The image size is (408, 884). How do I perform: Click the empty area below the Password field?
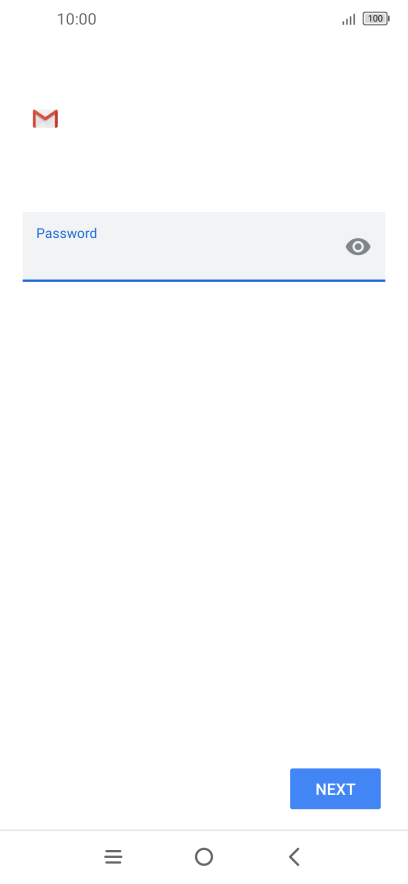pos(204,507)
